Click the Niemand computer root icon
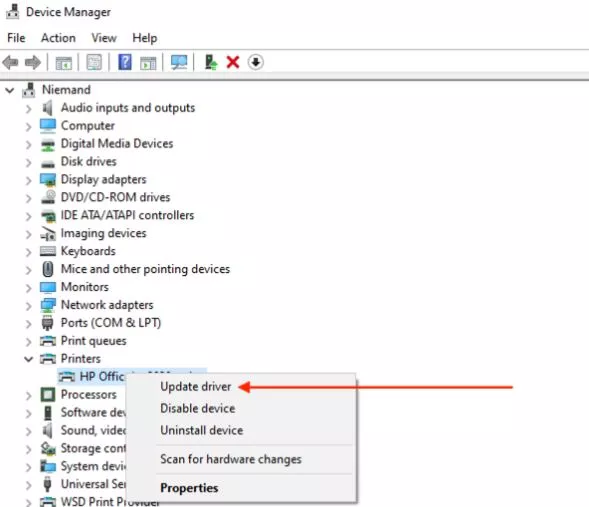The height and width of the screenshot is (507, 589). (29, 90)
